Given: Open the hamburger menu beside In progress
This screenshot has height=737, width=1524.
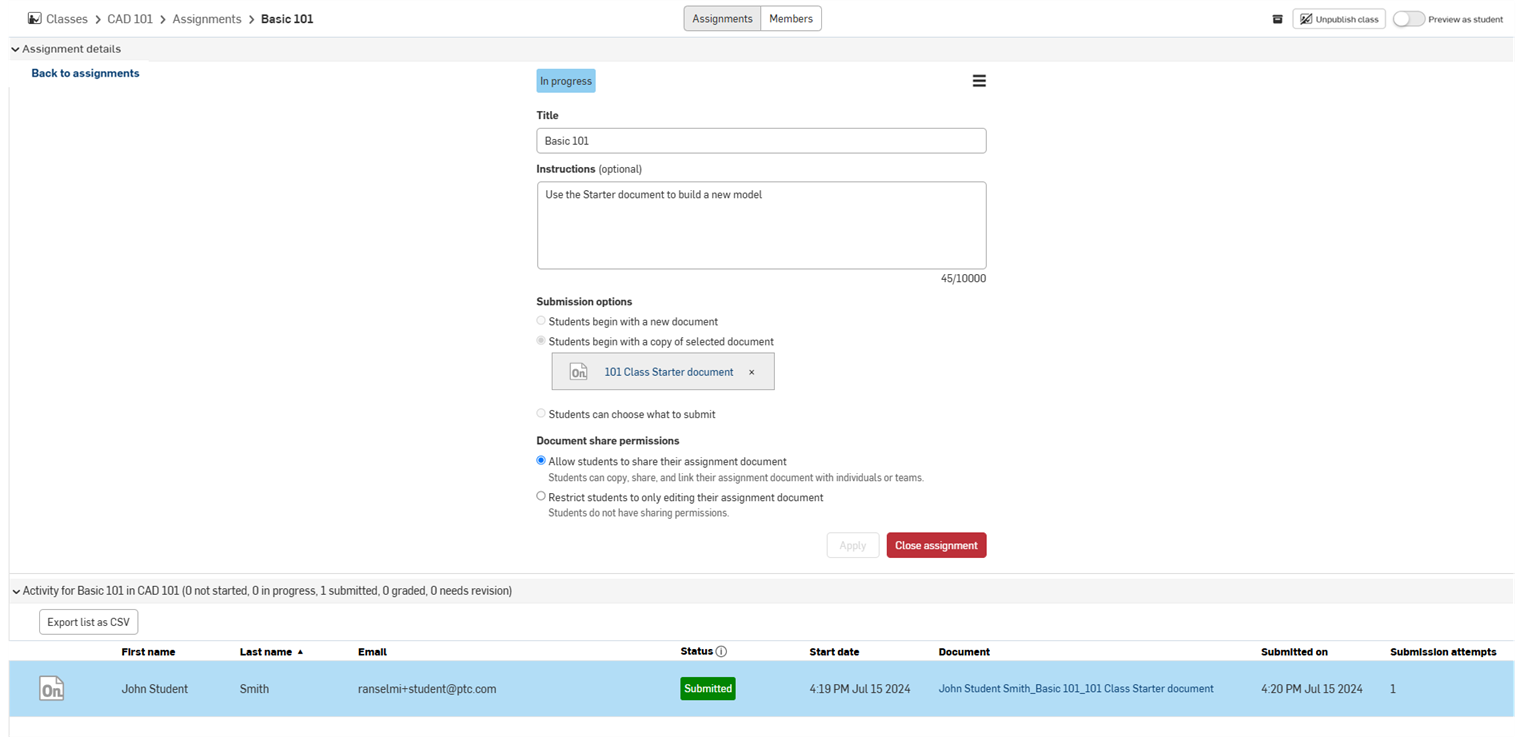Looking at the screenshot, I should 979,81.
